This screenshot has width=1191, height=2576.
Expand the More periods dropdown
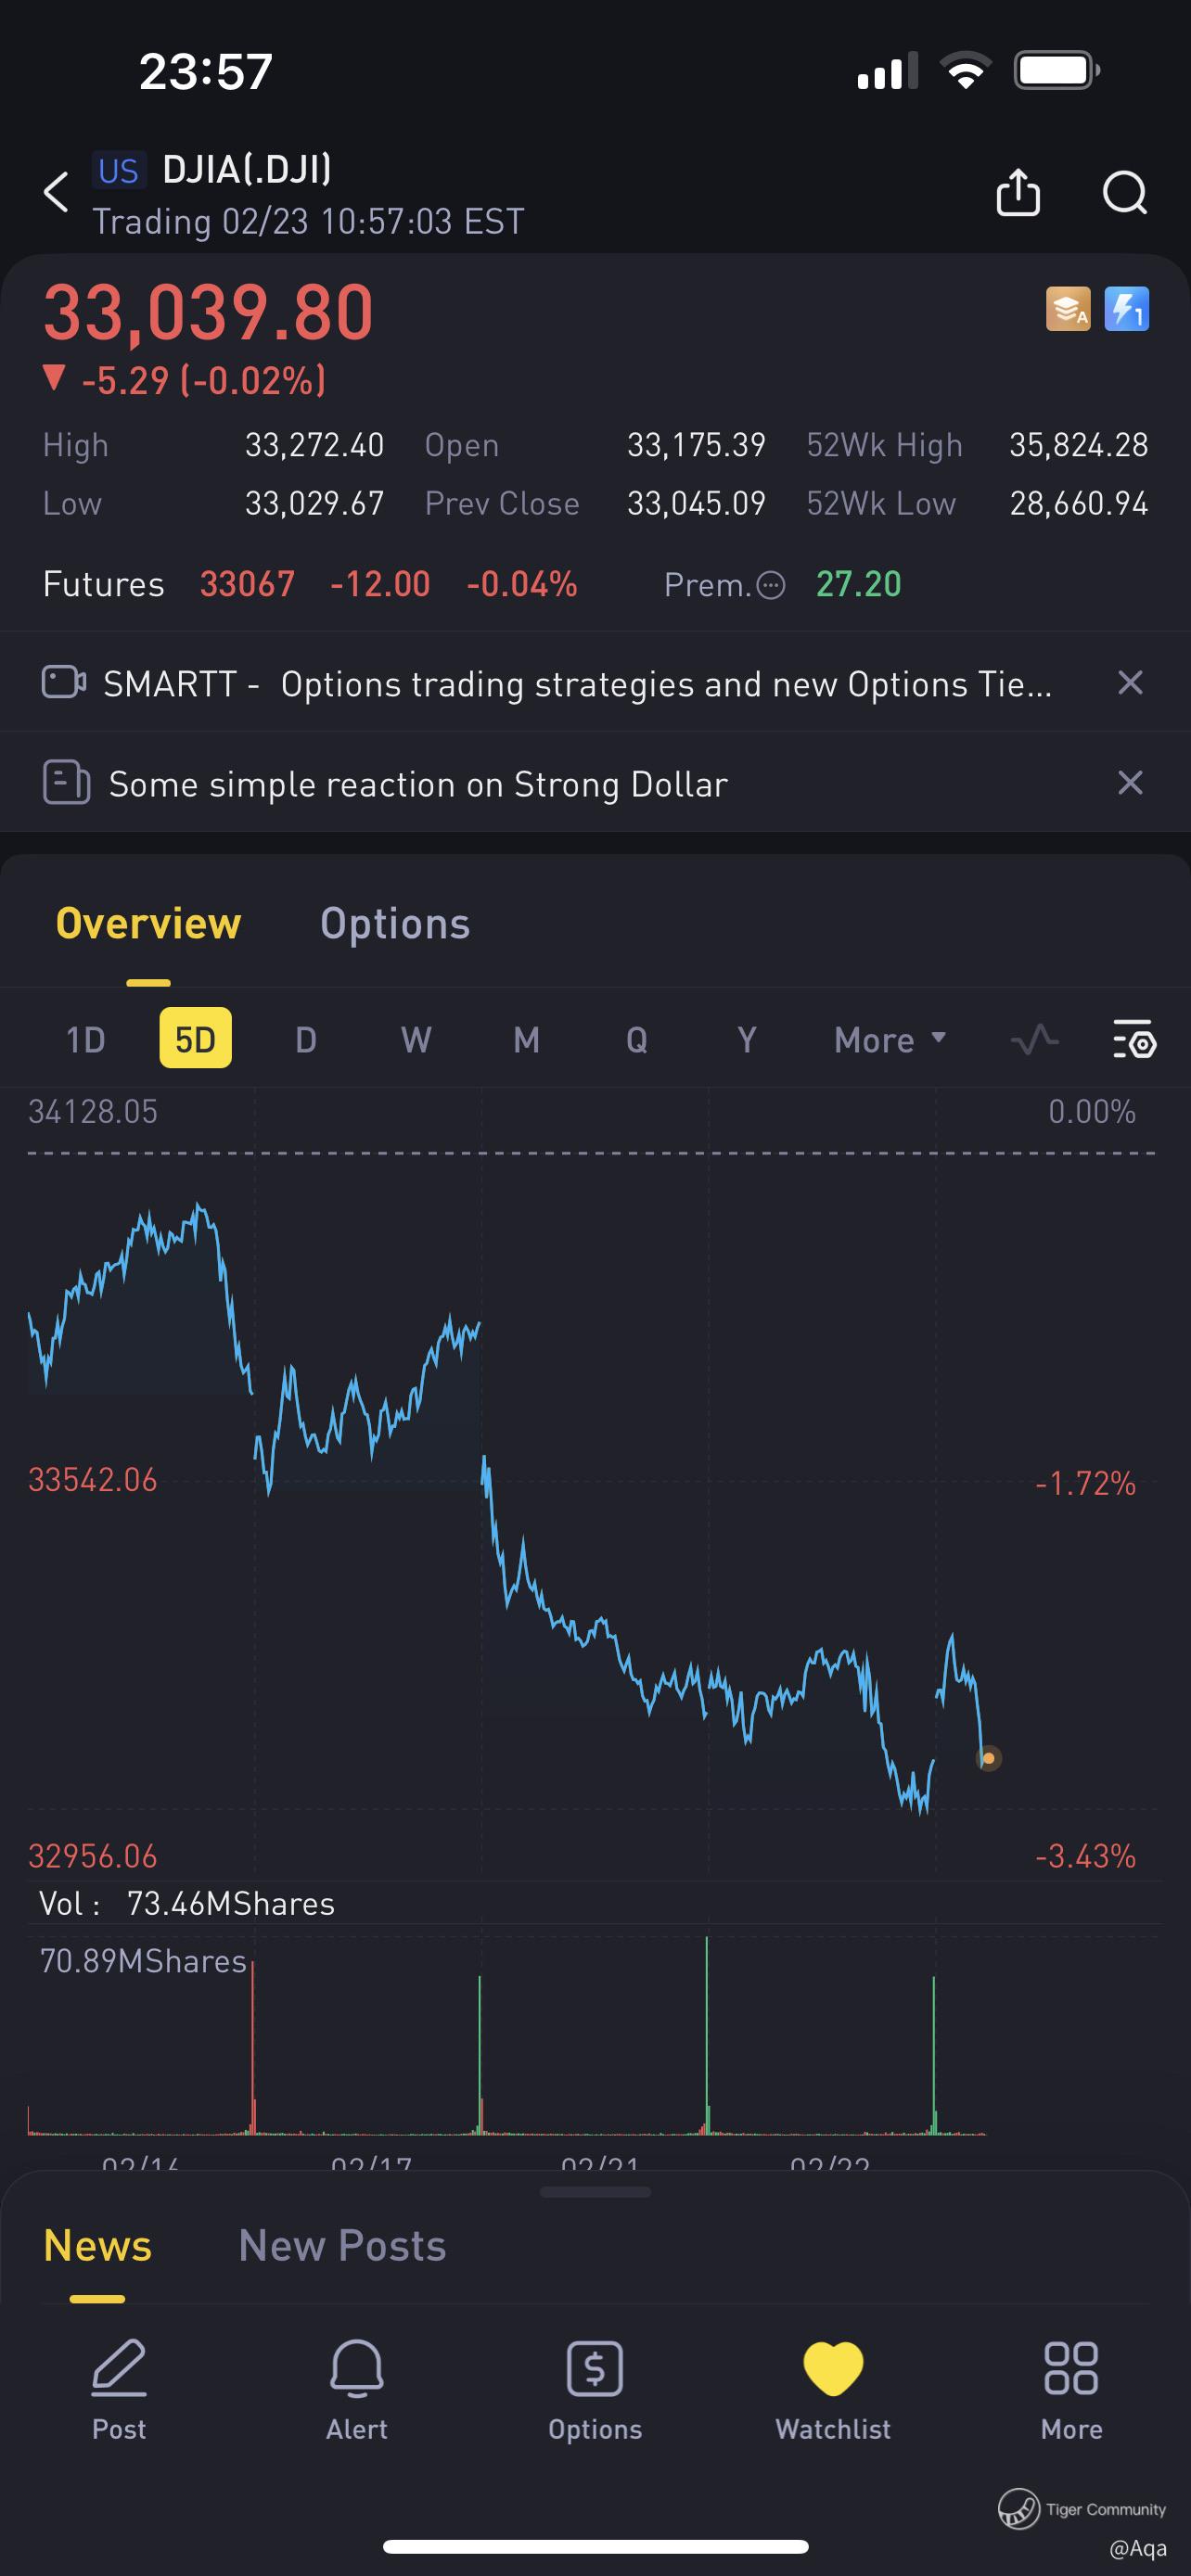pos(890,1040)
